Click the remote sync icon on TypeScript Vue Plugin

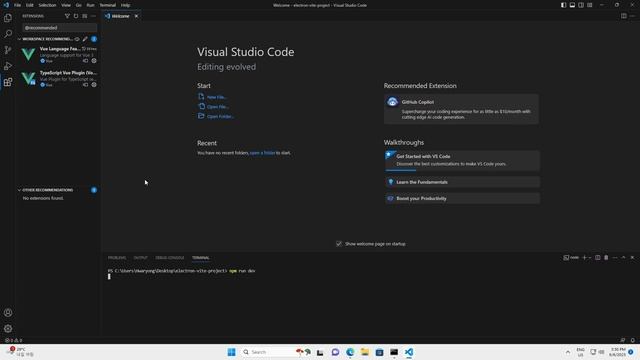point(85,85)
